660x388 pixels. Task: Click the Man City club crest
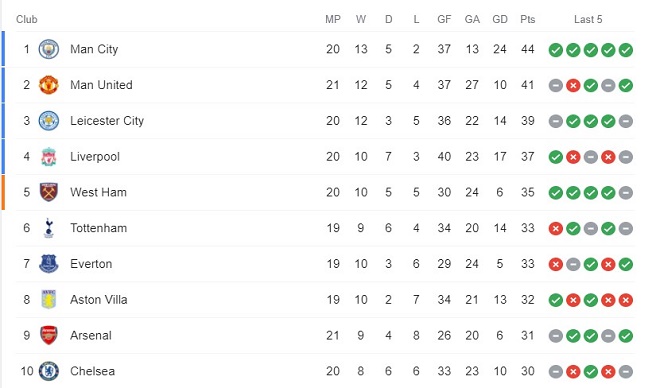point(48,49)
